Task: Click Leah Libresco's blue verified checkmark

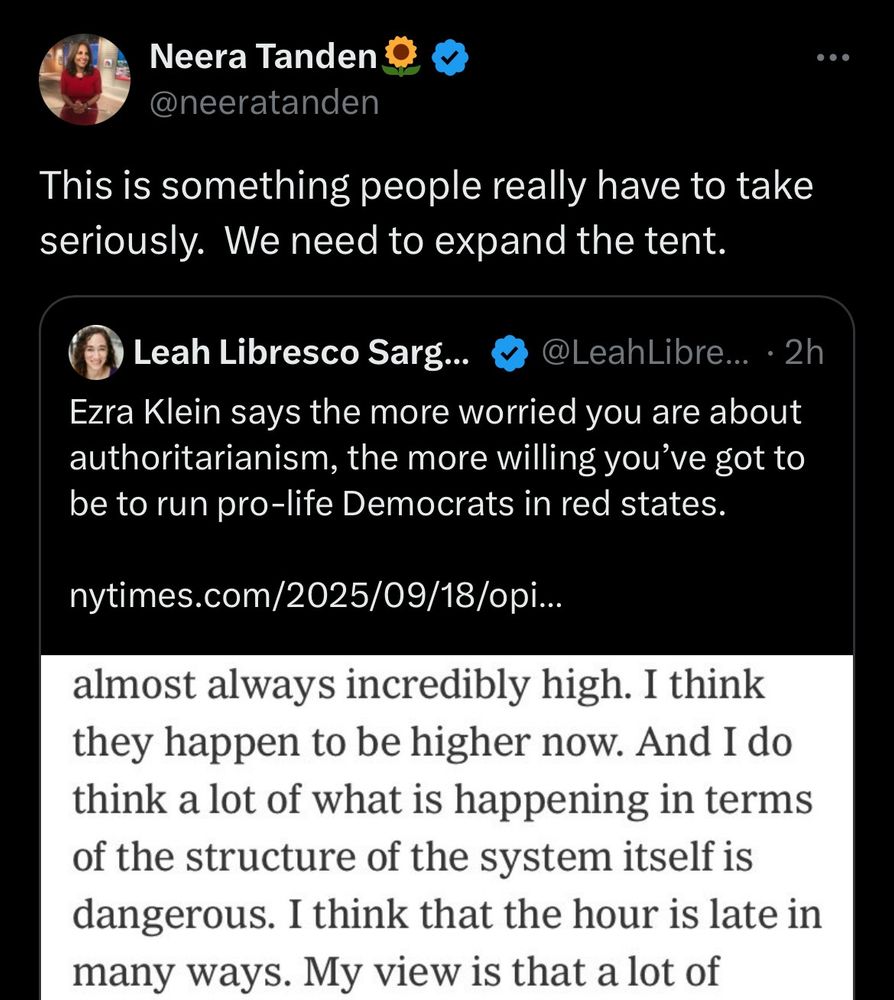Action: tap(512, 353)
